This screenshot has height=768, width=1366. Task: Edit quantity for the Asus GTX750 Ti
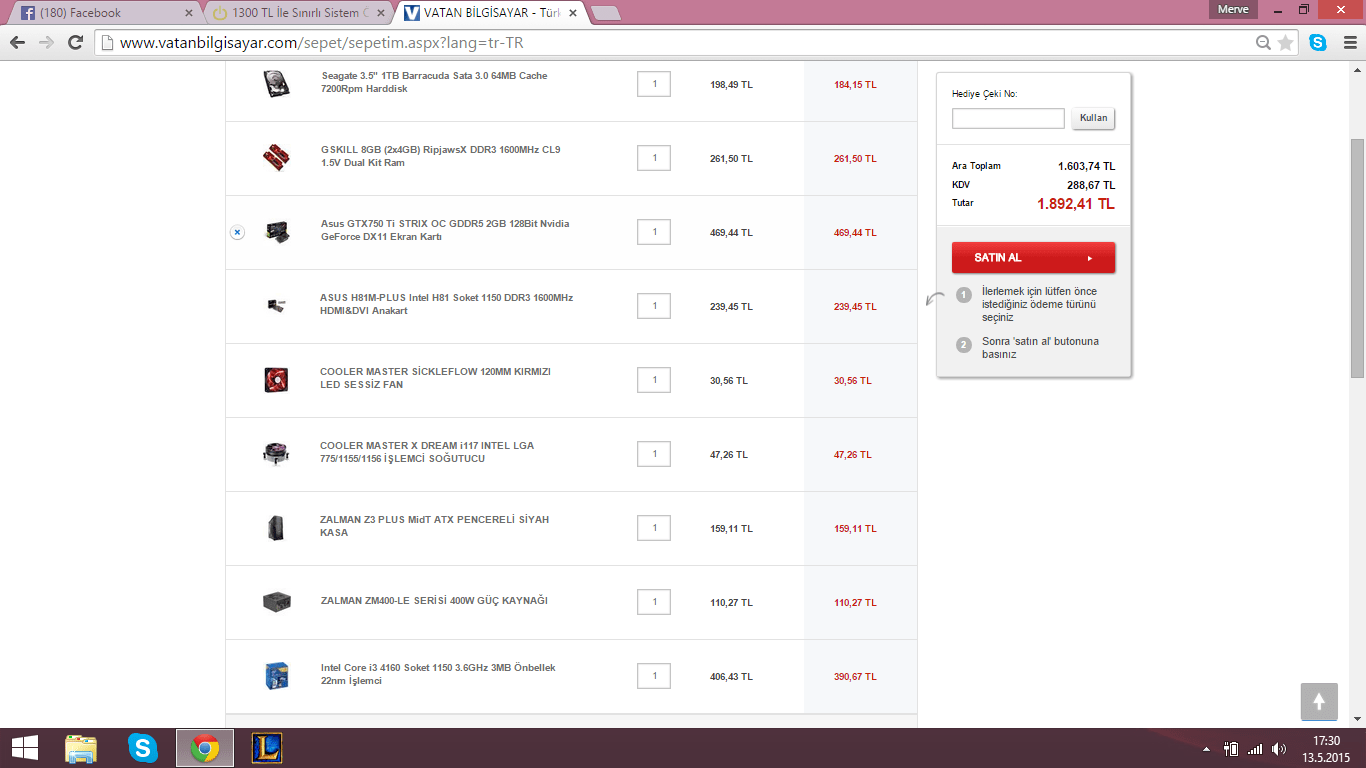654,232
